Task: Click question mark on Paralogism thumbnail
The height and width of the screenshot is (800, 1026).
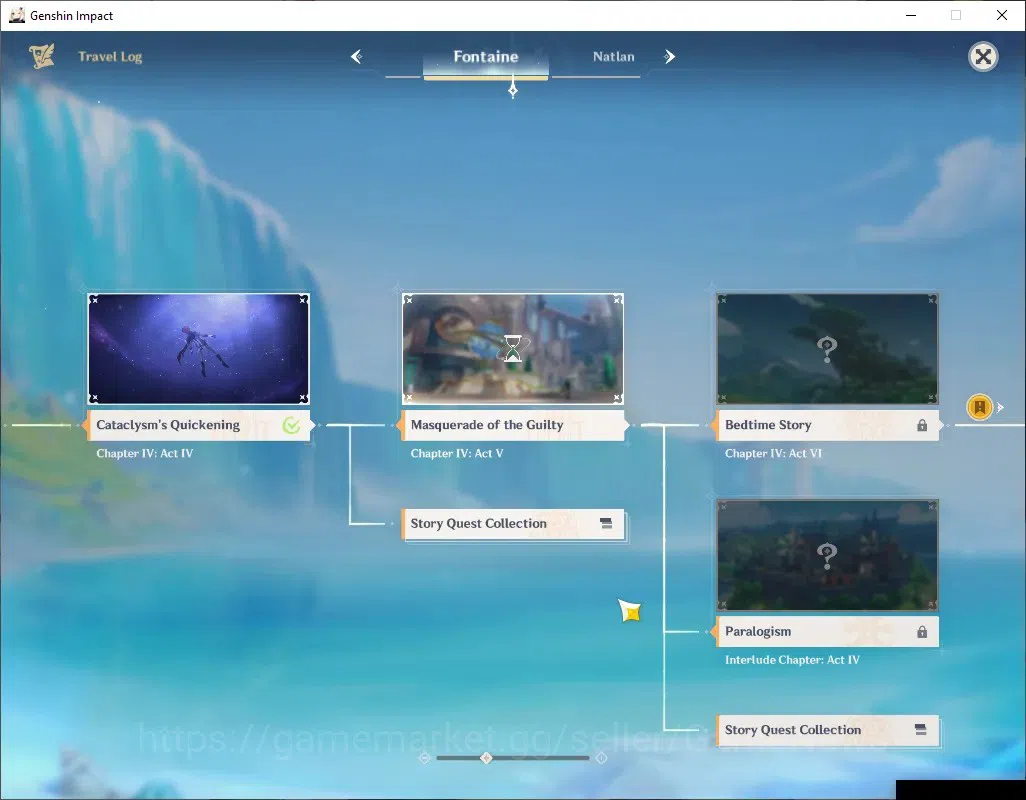Action: [x=827, y=556]
